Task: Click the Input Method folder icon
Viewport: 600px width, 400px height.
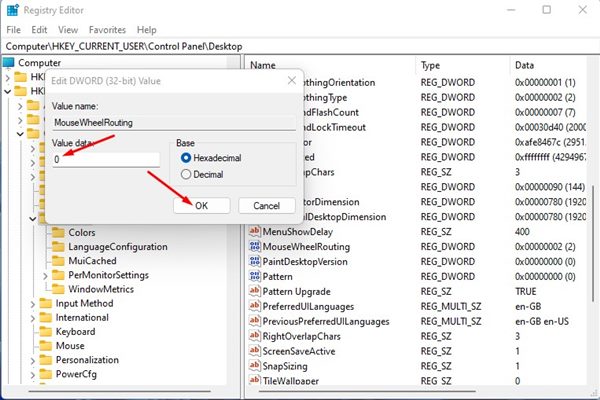Action: point(46,303)
